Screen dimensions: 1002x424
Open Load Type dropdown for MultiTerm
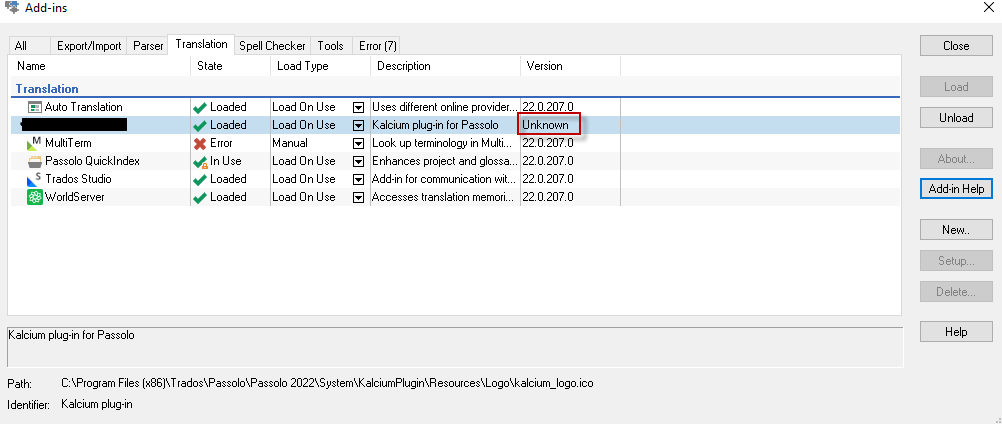pyautogui.click(x=358, y=143)
